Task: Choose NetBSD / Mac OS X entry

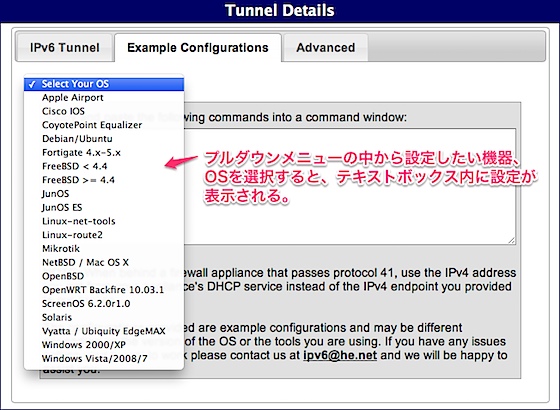Action: (x=104, y=262)
